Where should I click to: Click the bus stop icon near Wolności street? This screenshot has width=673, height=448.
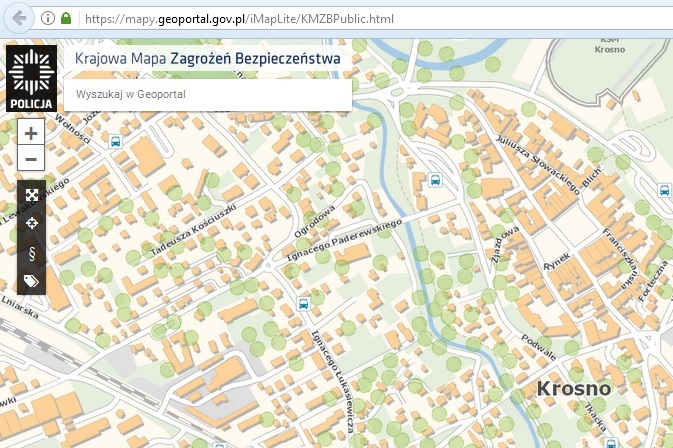pos(115,141)
